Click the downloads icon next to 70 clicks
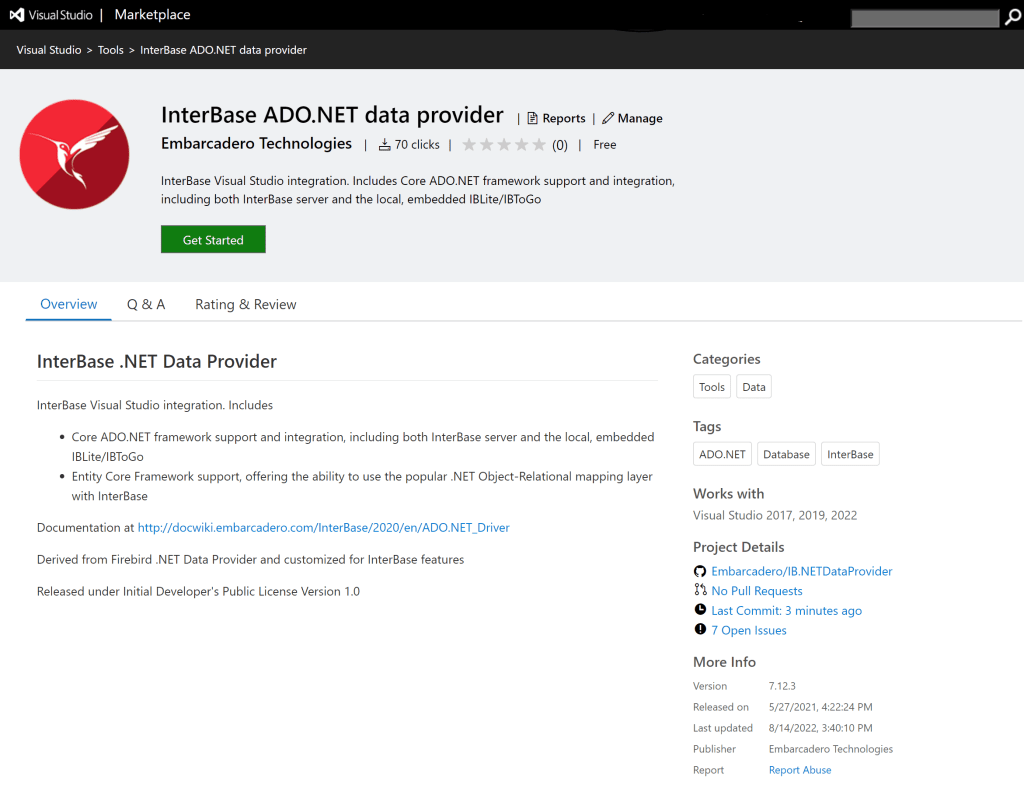This screenshot has width=1024, height=788. 385,144
